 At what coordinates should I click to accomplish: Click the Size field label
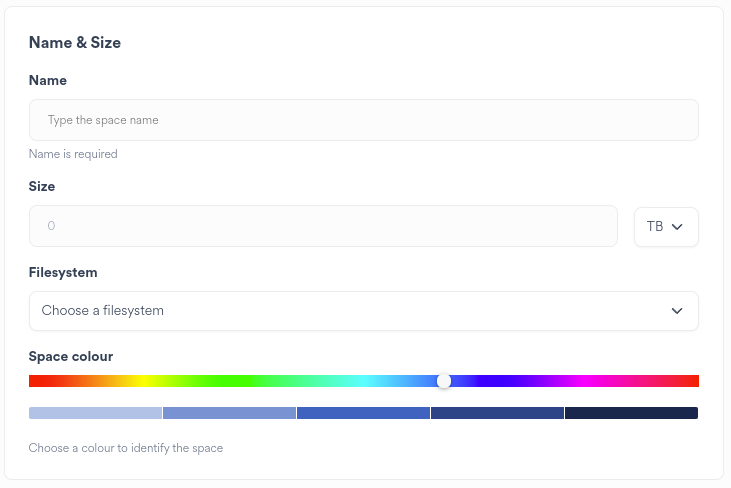pos(42,186)
